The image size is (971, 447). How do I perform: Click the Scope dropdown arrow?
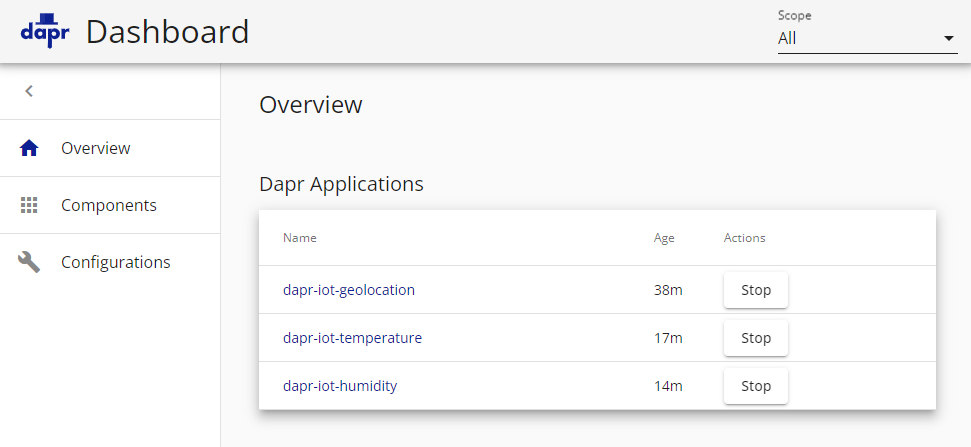click(948, 38)
